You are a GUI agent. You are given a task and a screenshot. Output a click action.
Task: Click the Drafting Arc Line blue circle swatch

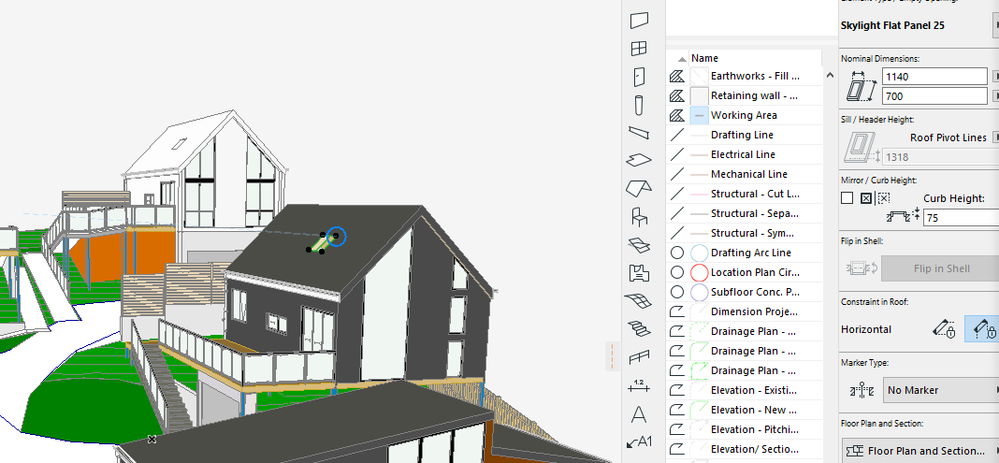700,253
